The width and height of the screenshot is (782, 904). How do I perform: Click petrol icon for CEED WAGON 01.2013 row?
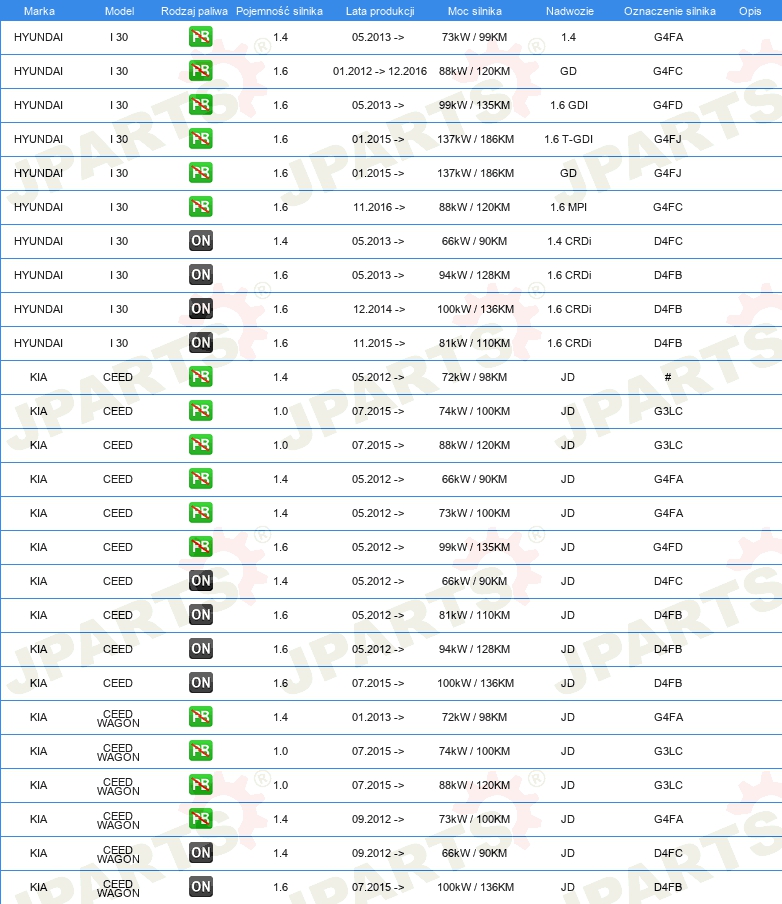point(201,717)
